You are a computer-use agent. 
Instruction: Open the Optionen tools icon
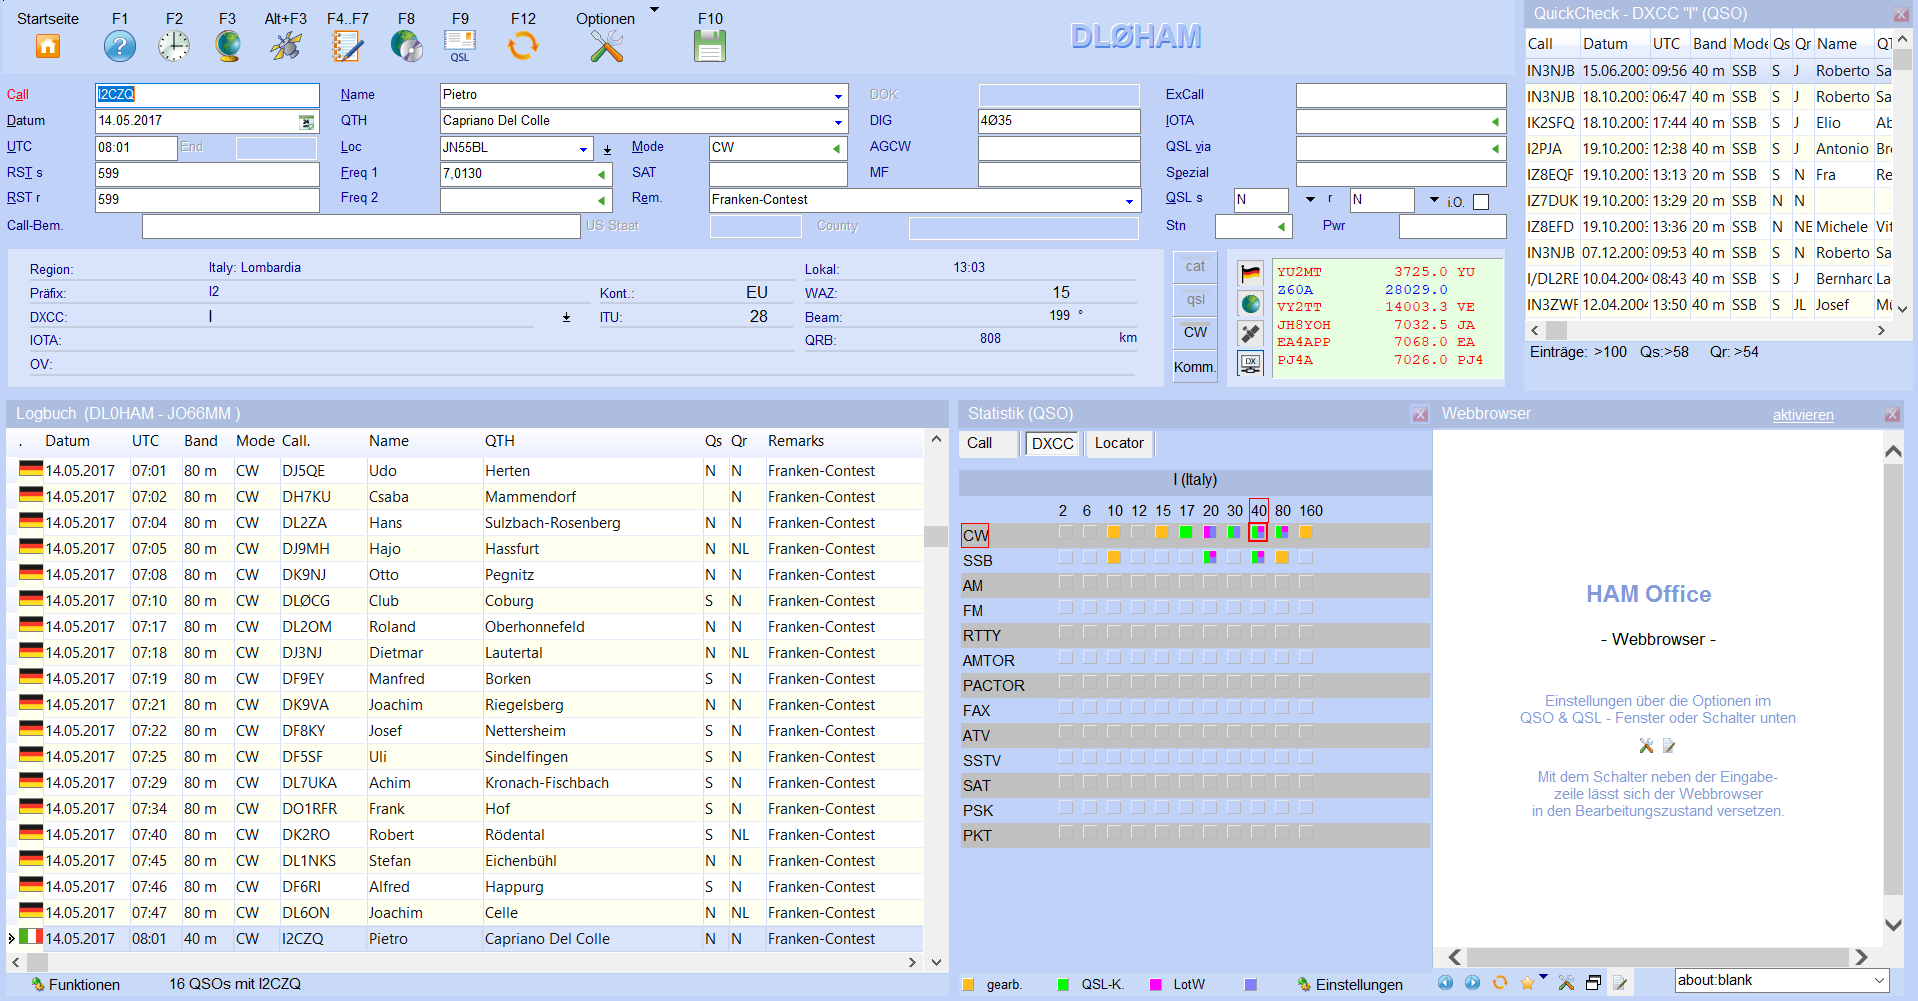pos(606,46)
